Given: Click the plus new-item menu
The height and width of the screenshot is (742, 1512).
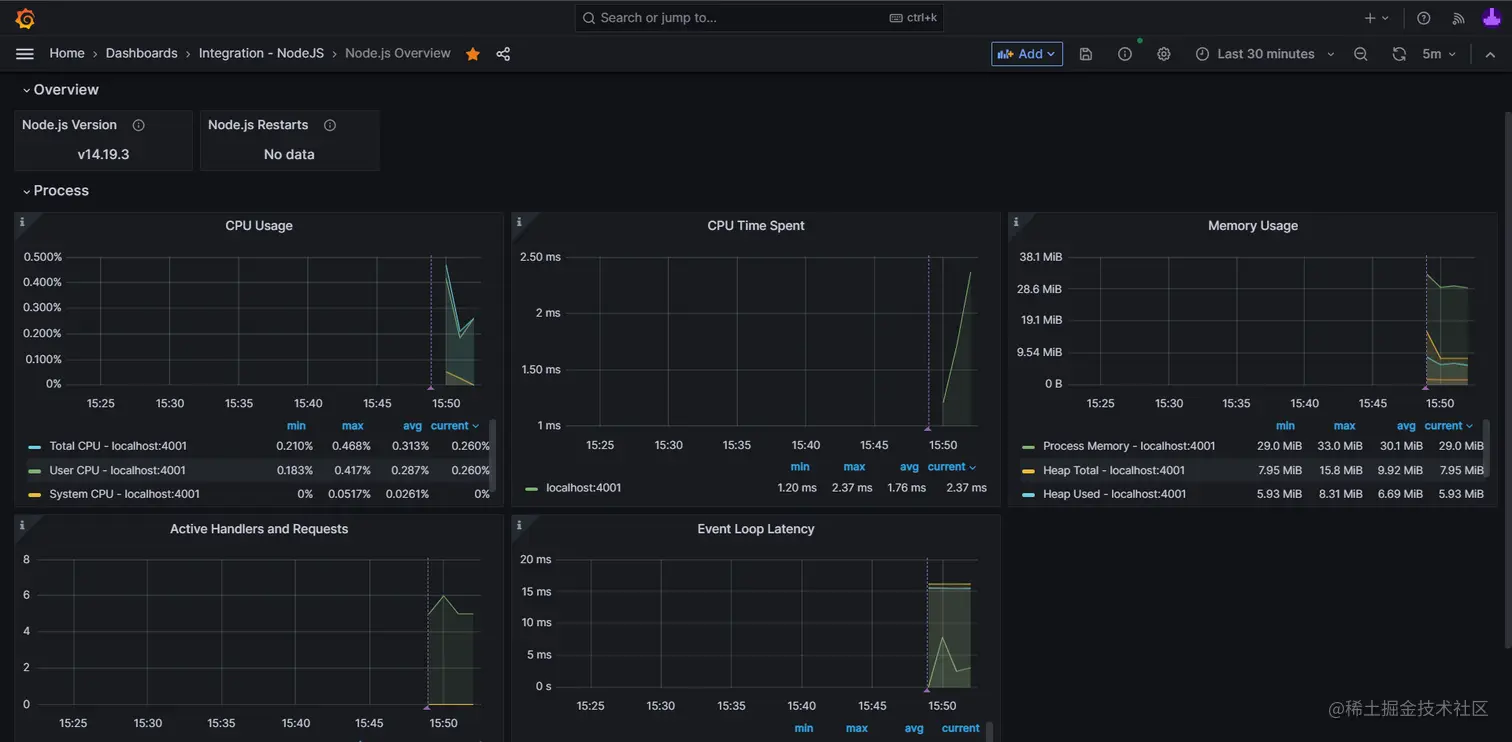Looking at the screenshot, I should [x=1377, y=18].
